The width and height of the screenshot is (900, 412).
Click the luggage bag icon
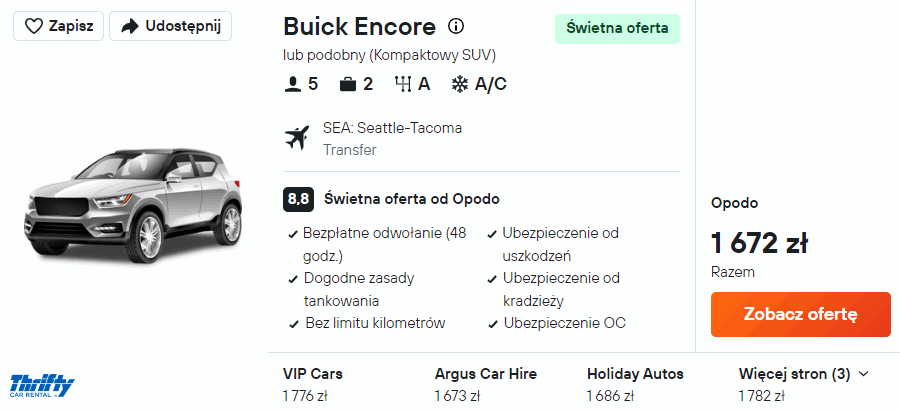coord(348,84)
